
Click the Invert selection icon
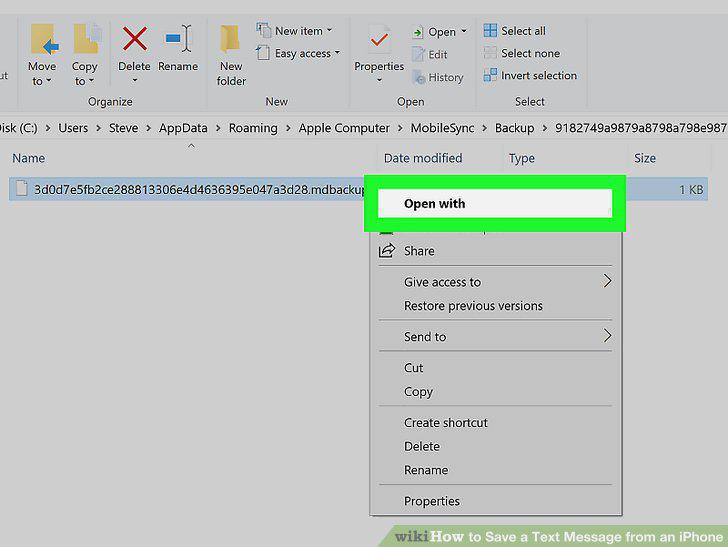tap(490, 75)
